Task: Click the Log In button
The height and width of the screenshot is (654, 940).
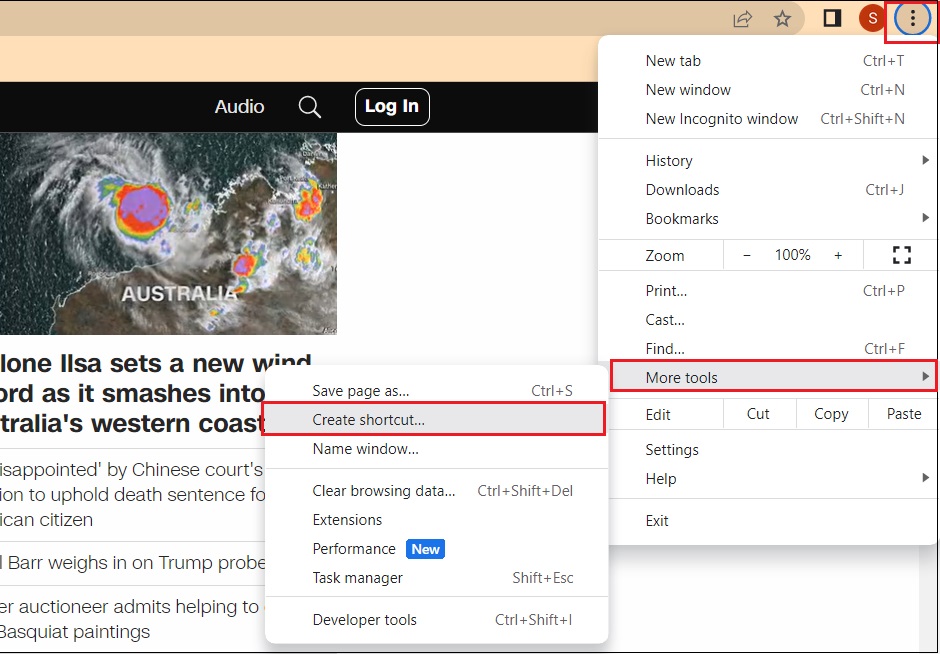Action: coord(391,106)
